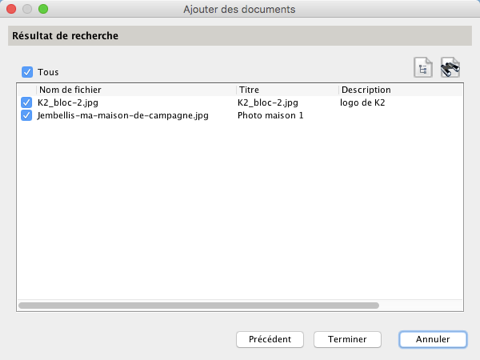The height and width of the screenshot is (360, 480).
Task: Click the binoculars search icon
Action: pyautogui.click(x=450, y=68)
